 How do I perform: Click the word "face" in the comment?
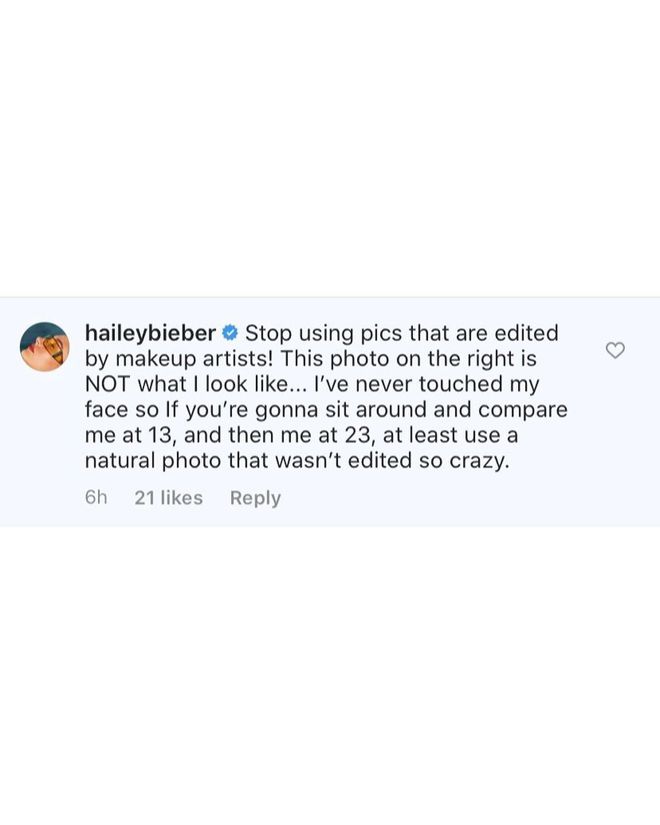(108, 410)
